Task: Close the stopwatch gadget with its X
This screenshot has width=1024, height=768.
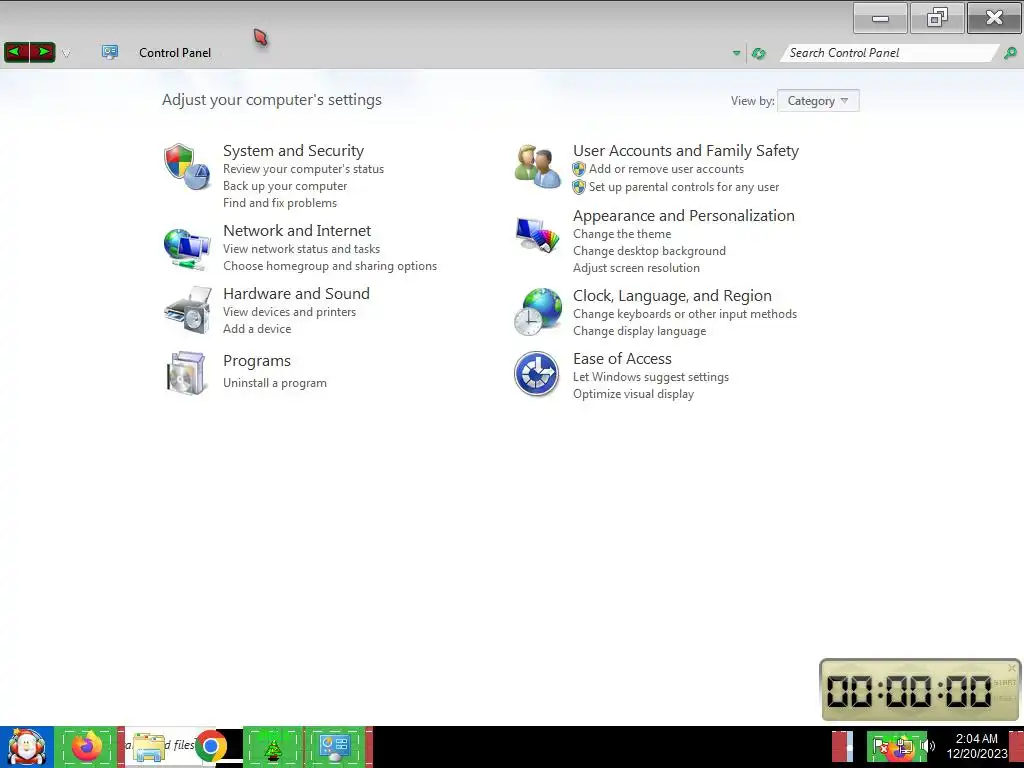Action: click(x=1012, y=667)
